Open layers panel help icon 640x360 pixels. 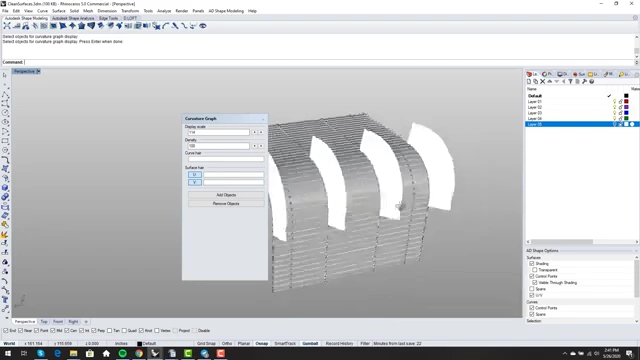tap(591, 82)
